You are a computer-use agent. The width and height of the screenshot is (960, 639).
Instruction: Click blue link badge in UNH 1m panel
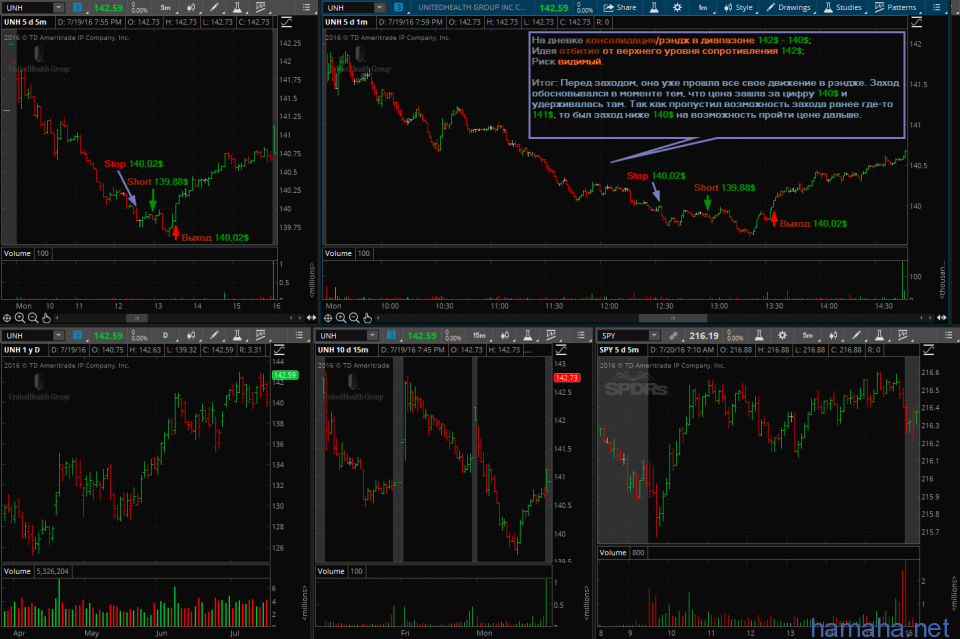click(x=399, y=7)
